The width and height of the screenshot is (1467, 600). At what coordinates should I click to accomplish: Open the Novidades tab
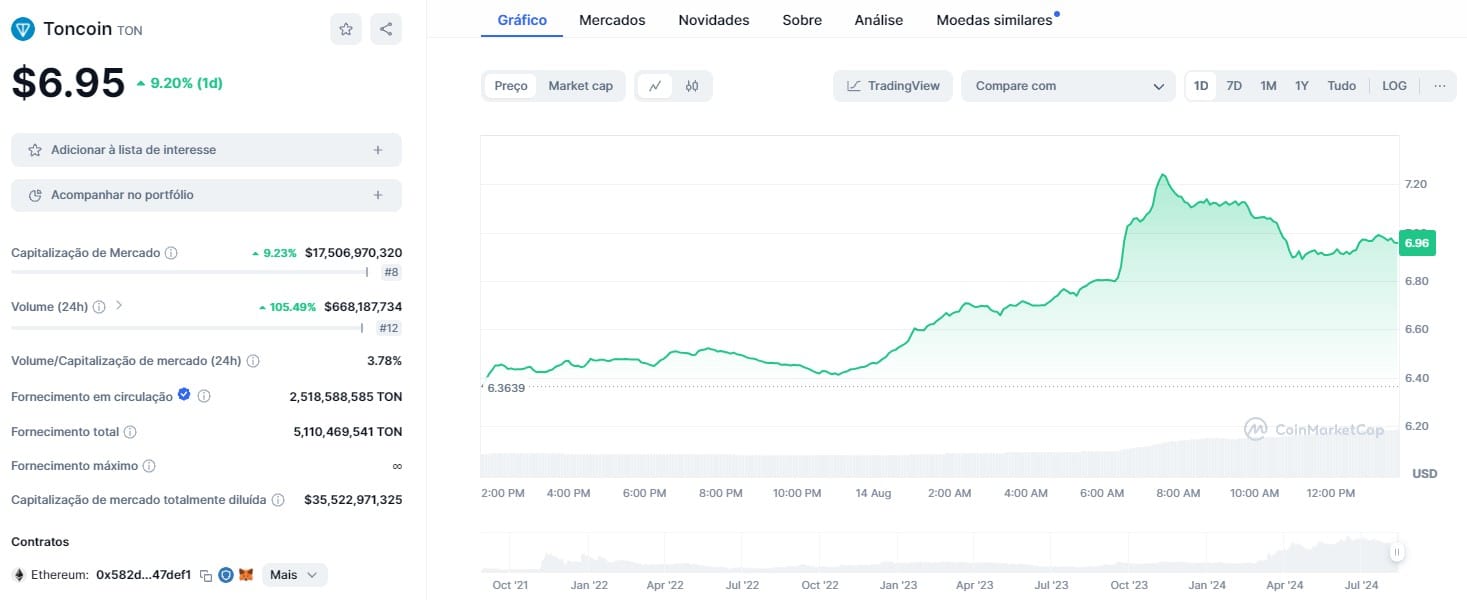(x=714, y=20)
